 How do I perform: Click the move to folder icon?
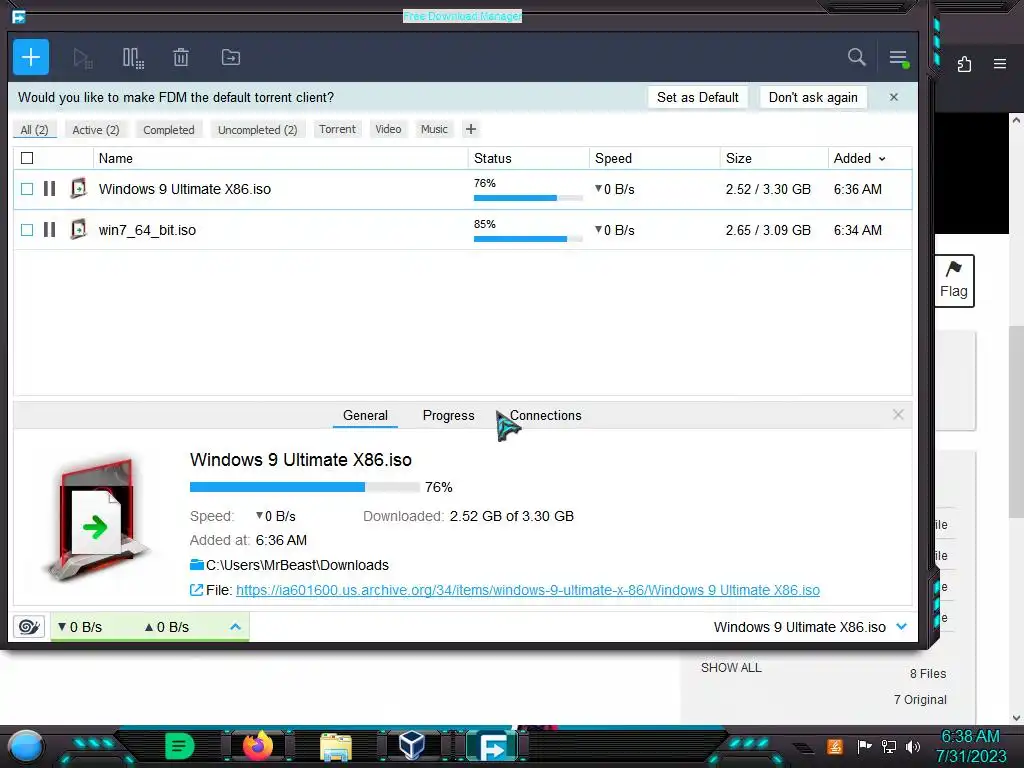[231, 57]
